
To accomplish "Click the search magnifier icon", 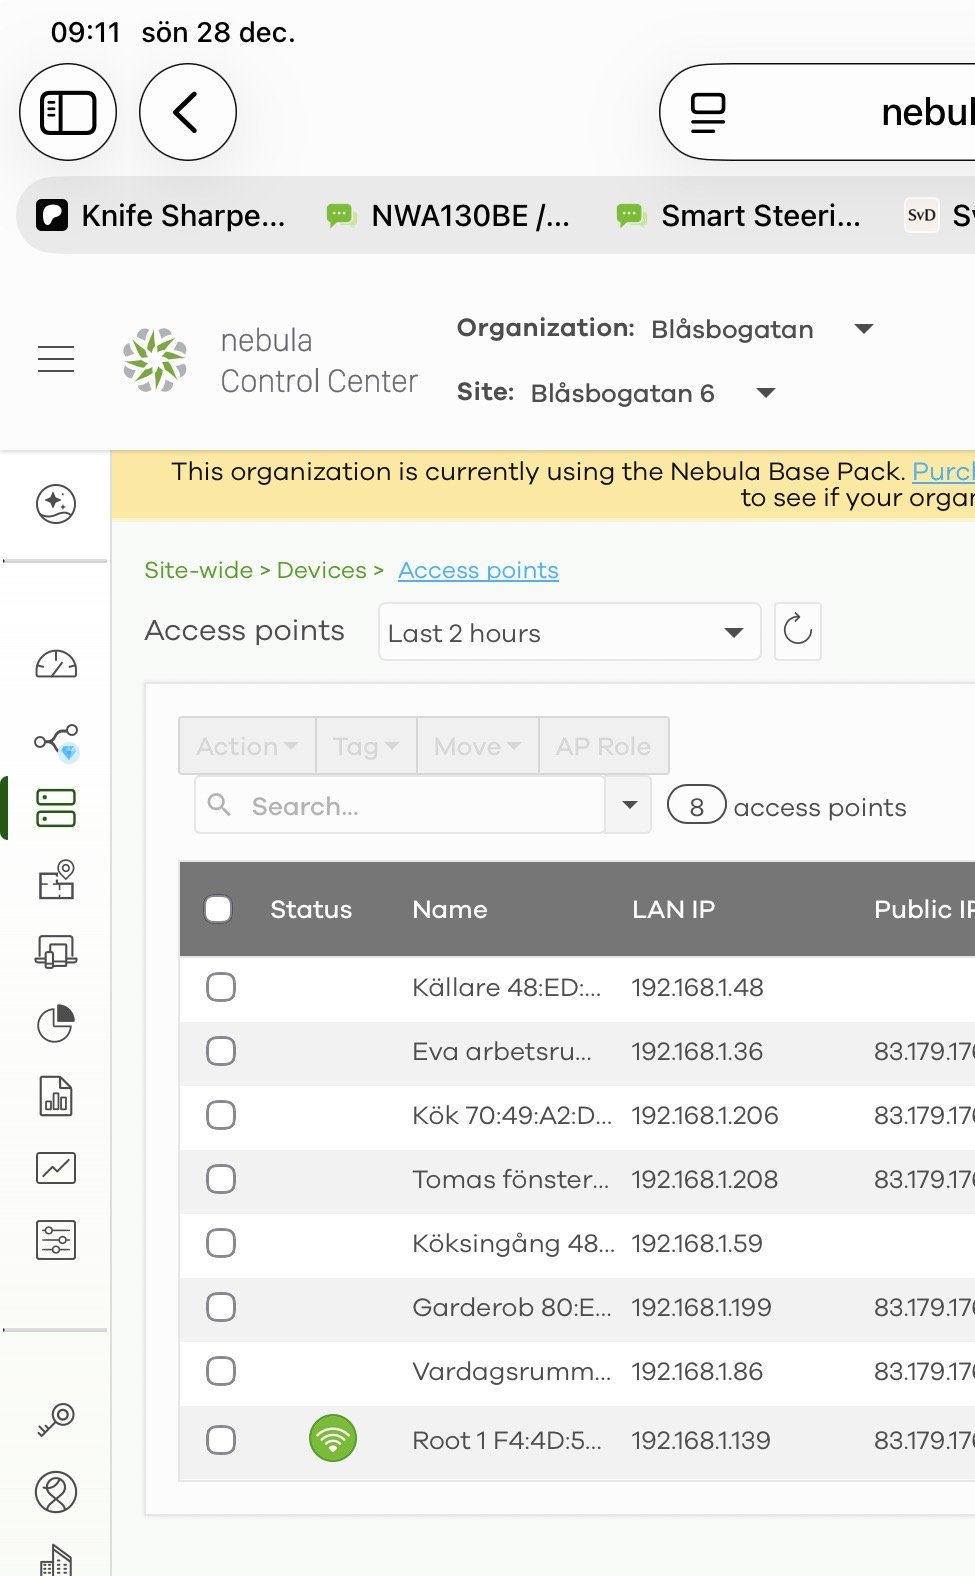I will 219,804.
